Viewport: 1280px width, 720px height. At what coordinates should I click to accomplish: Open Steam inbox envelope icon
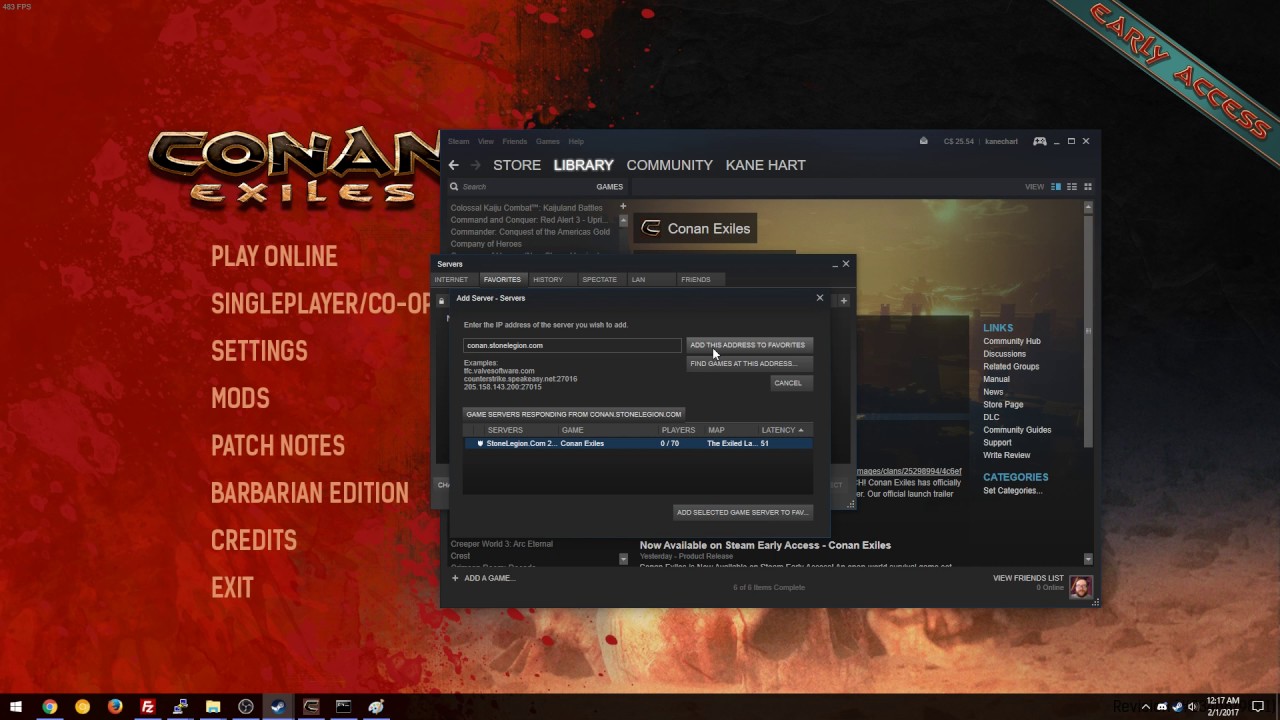pyautogui.click(x=923, y=141)
